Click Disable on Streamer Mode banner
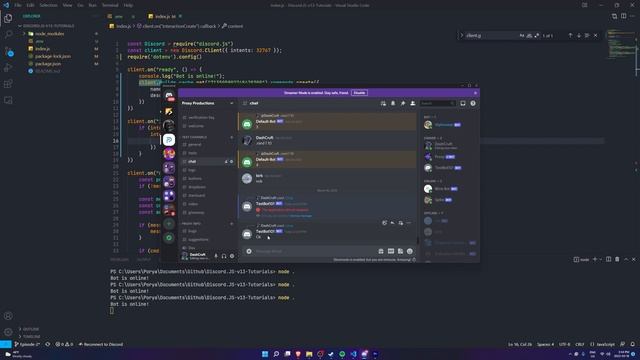The width and height of the screenshot is (640, 360). pyautogui.click(x=359, y=93)
